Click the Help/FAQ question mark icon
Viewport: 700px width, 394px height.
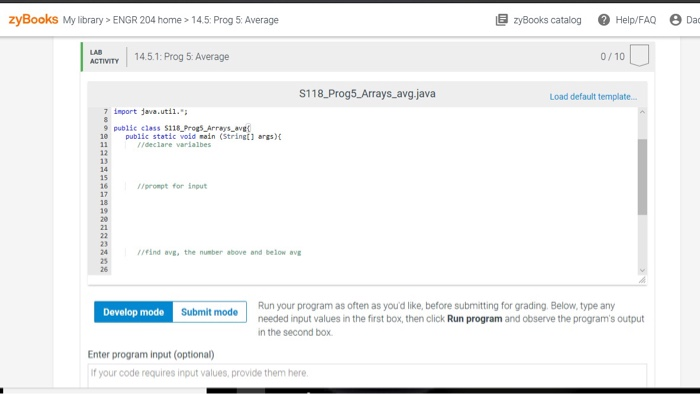pos(604,20)
